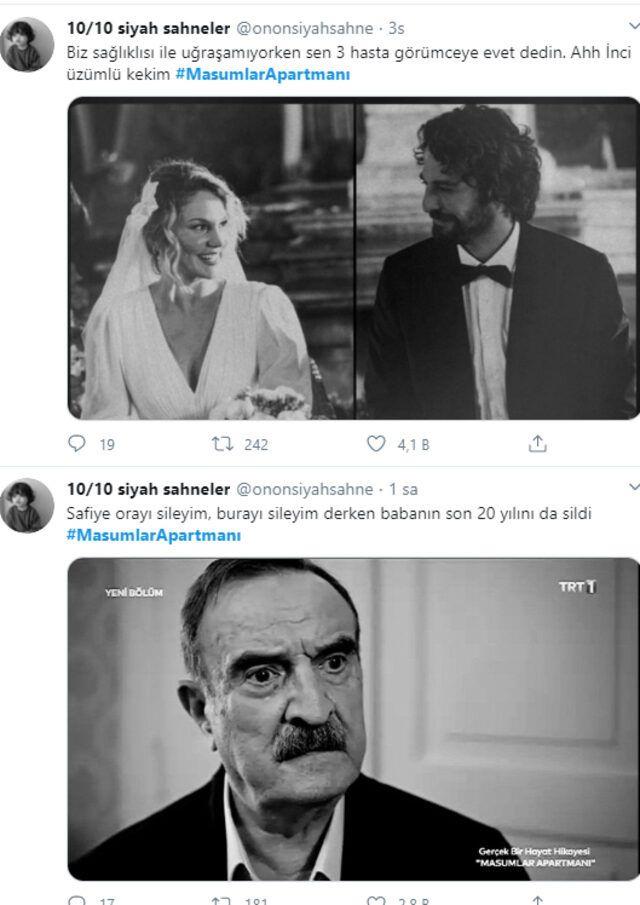Open display name on the 1 sa tweet
This screenshot has width=640, height=905.
[x=146, y=490]
